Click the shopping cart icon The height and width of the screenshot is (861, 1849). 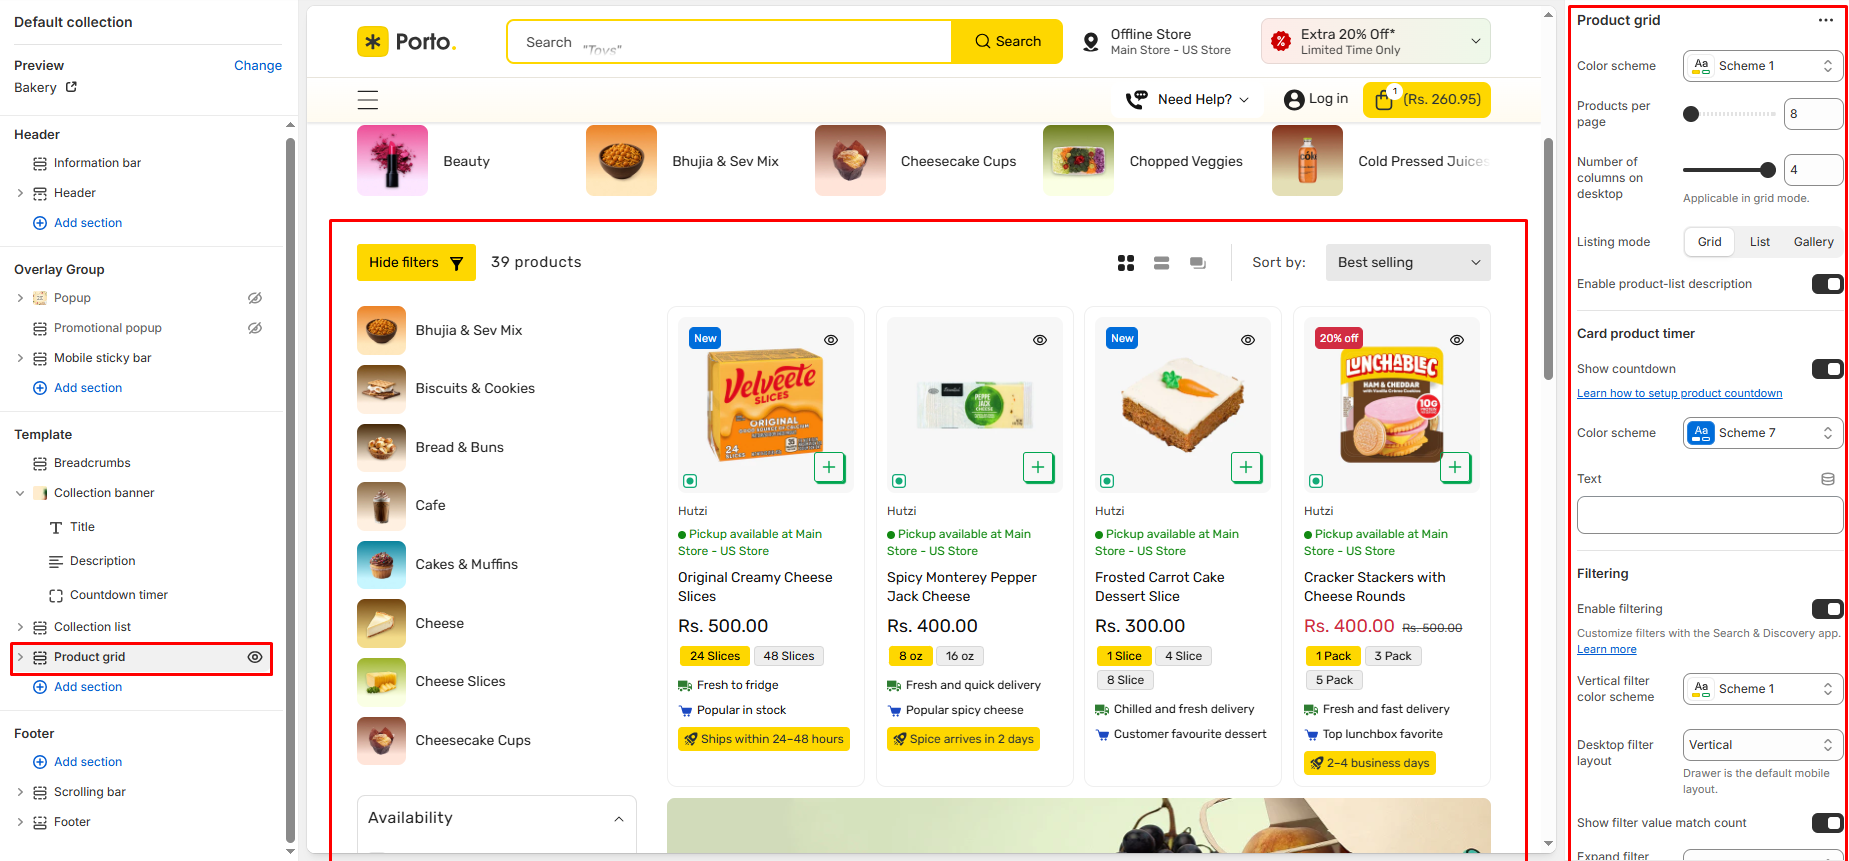pyautogui.click(x=1384, y=100)
